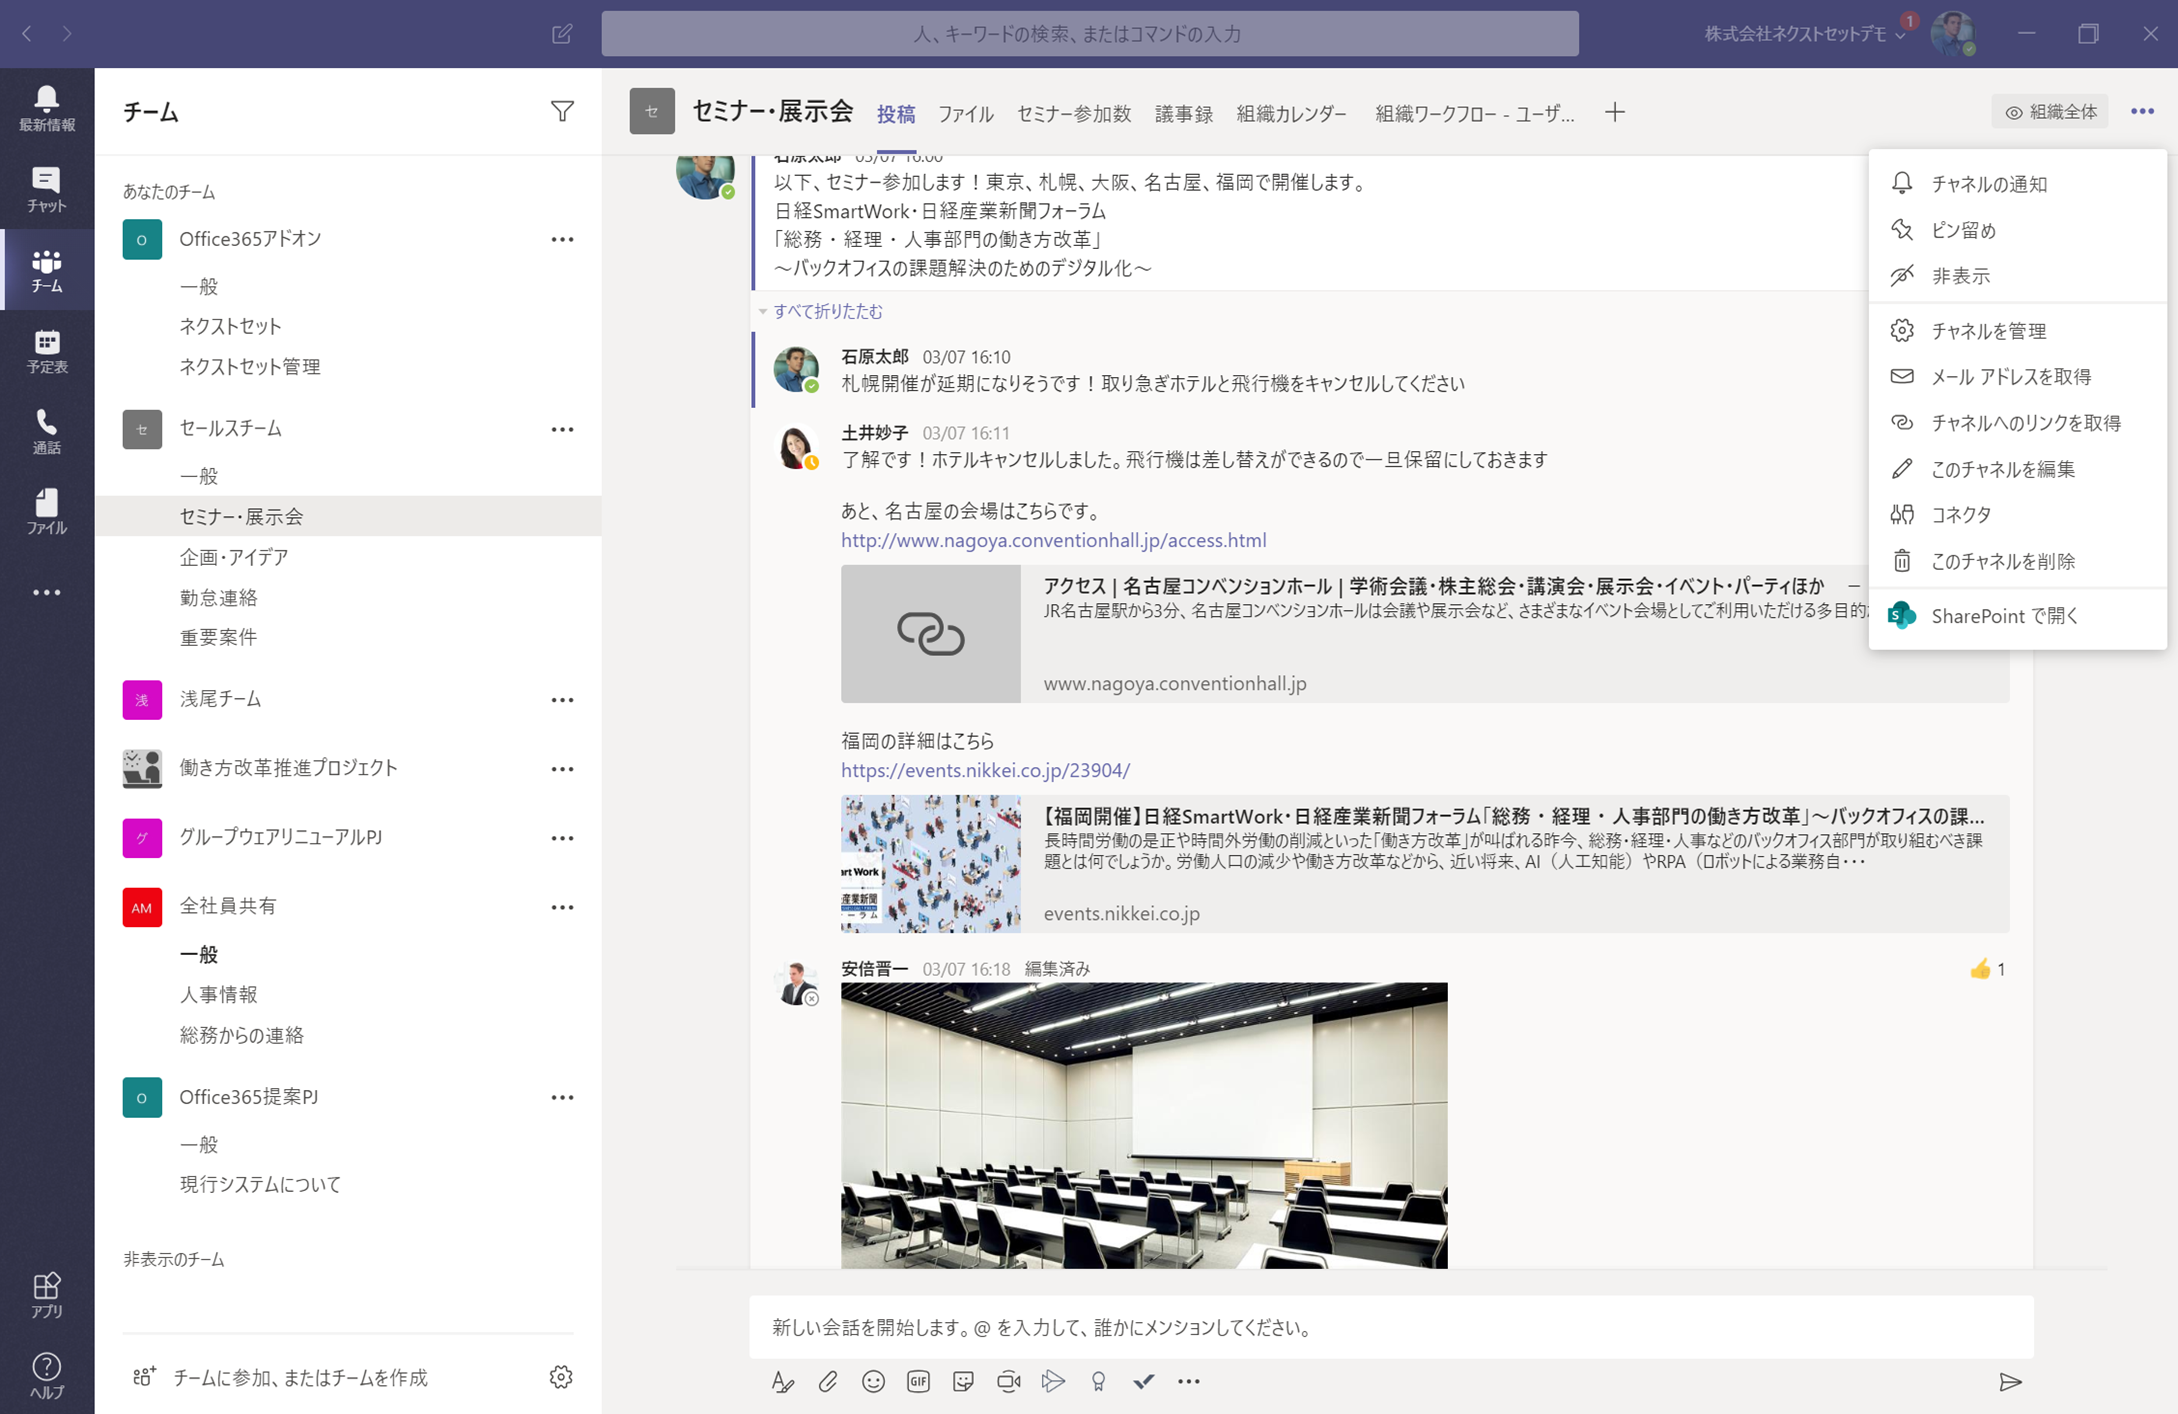This screenshot has height=1414, width=2178.
Task: Open the sticker icon
Action: [x=963, y=1382]
